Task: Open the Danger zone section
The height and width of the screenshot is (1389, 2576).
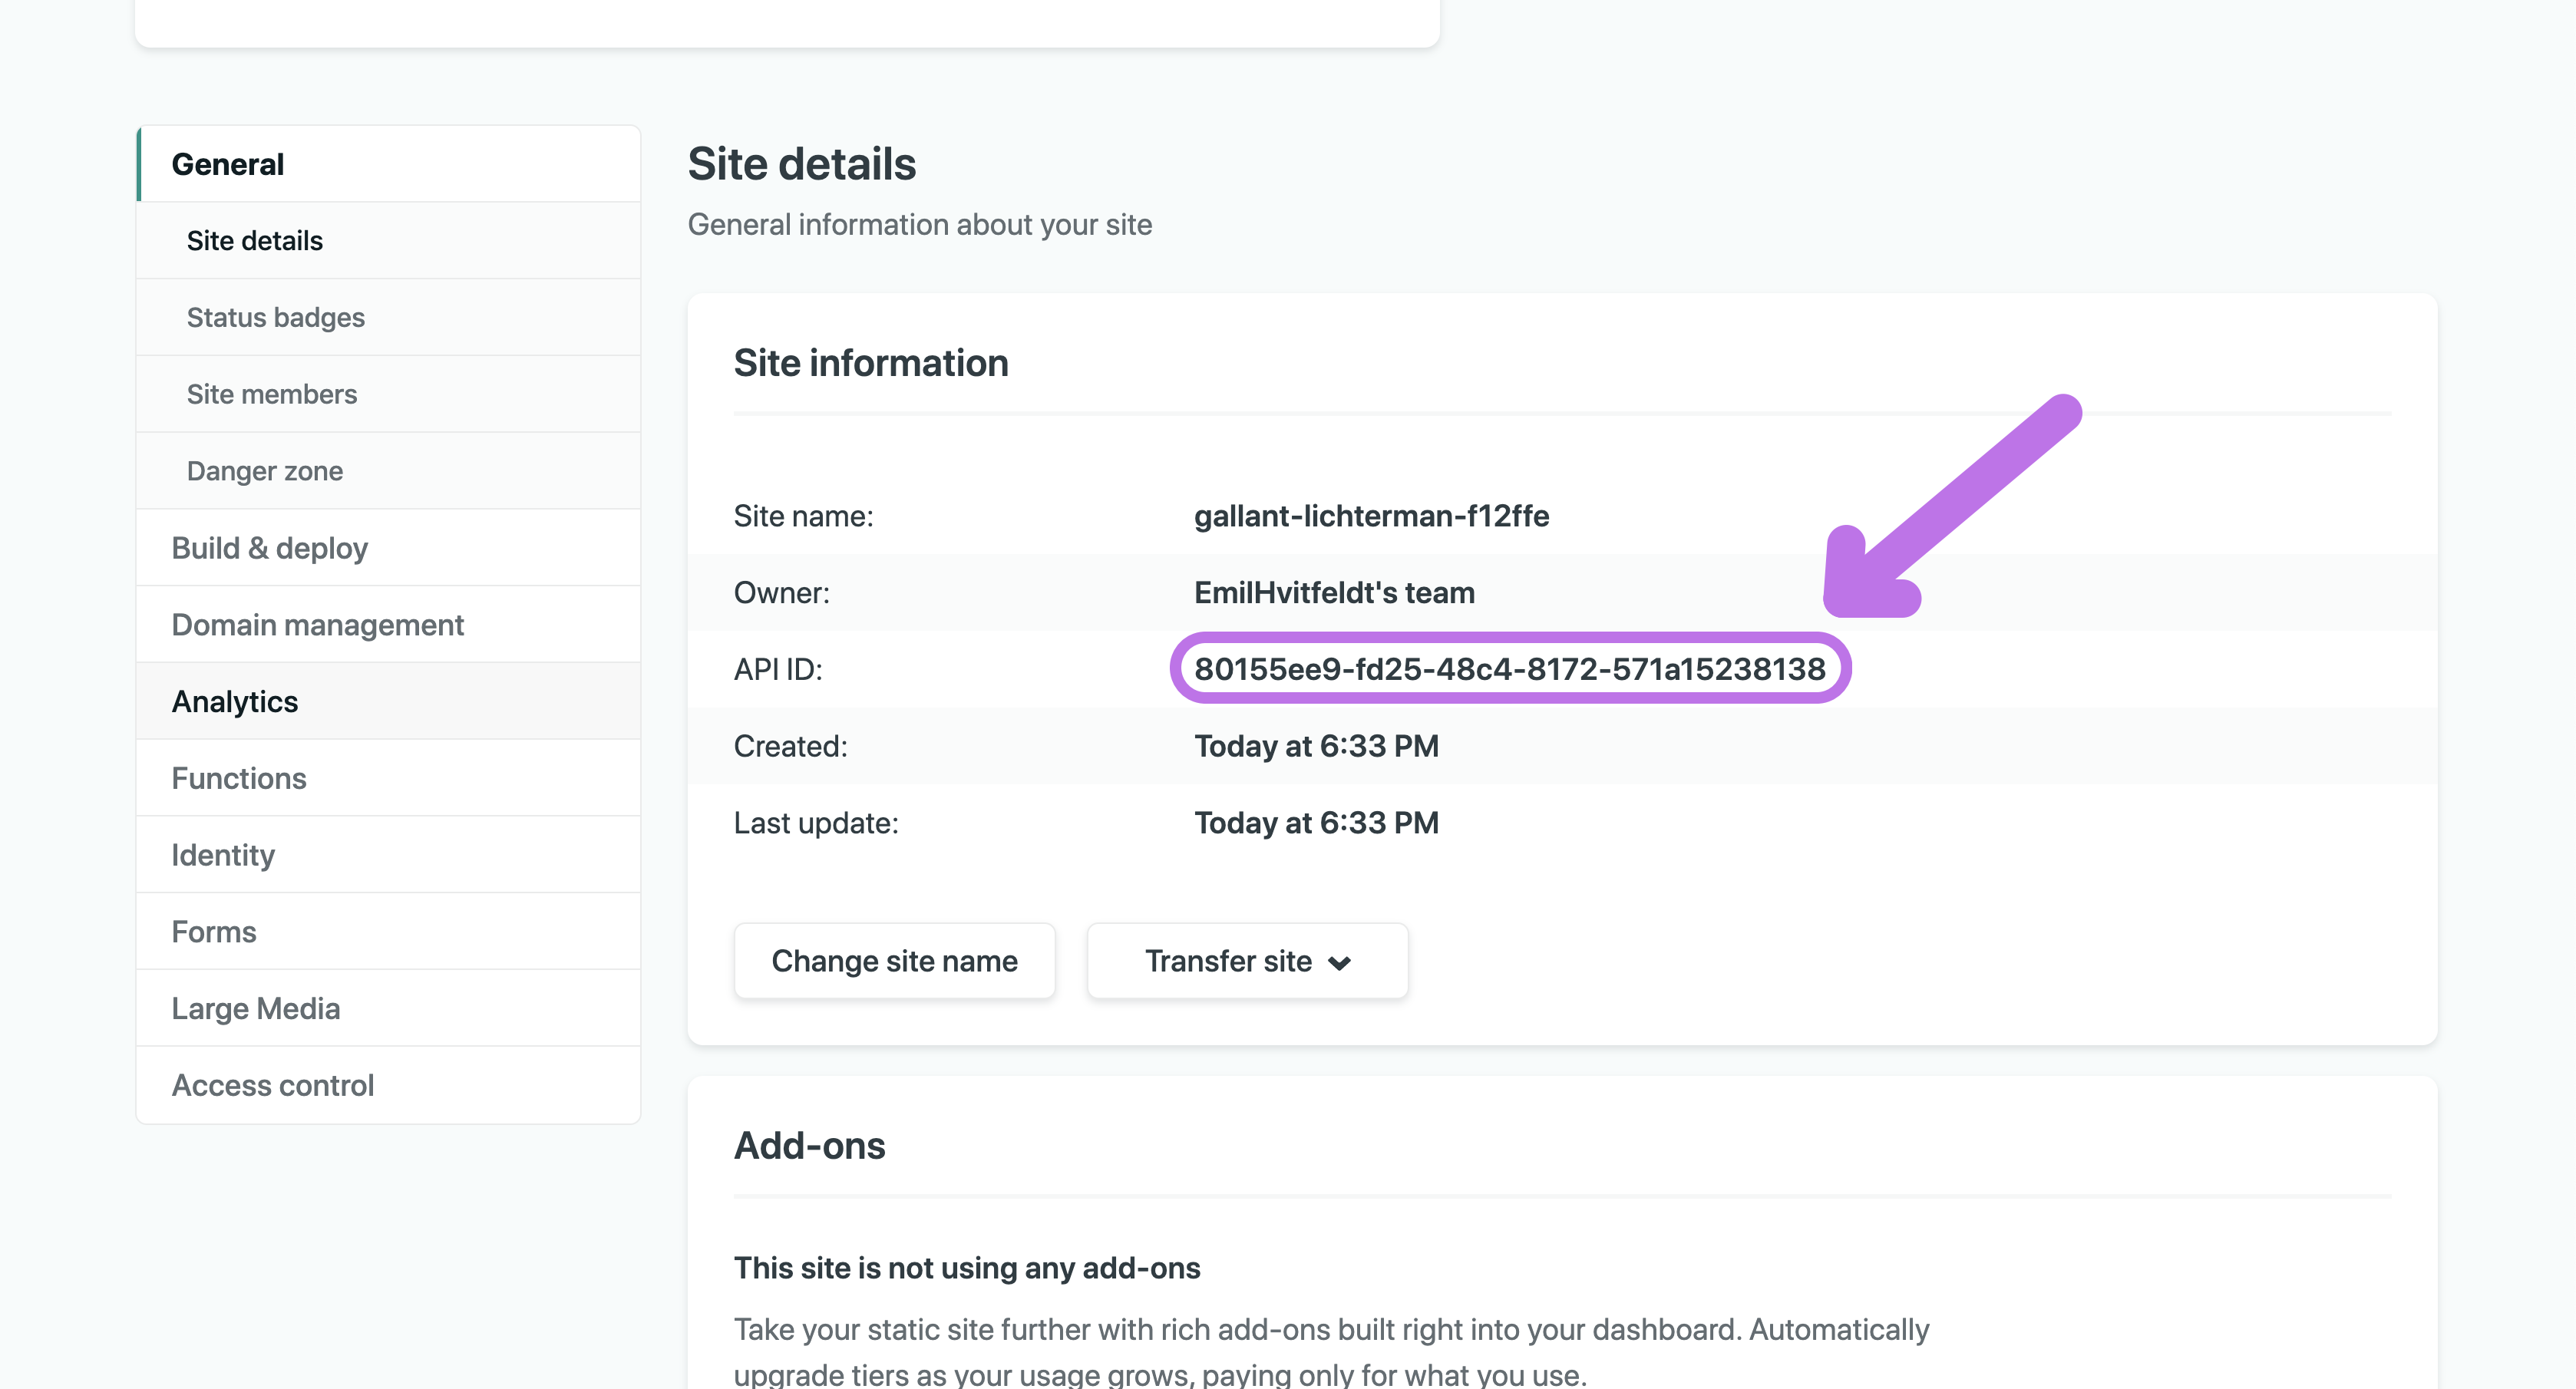Action: (x=388, y=471)
